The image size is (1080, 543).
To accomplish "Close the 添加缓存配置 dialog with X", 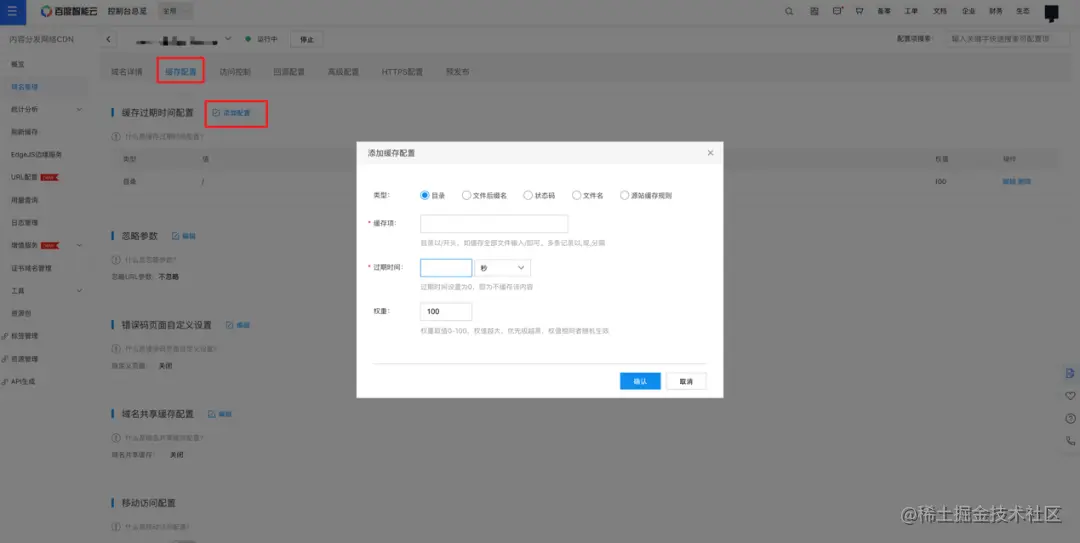I will [x=710, y=153].
